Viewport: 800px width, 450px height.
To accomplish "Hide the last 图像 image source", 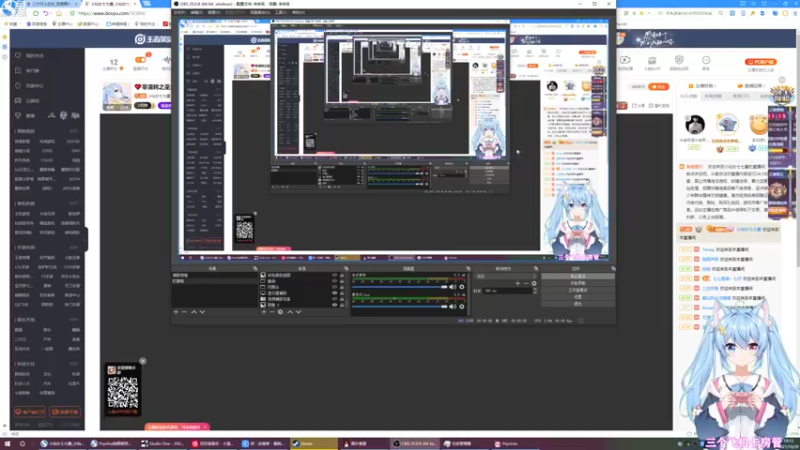I will 335,305.
